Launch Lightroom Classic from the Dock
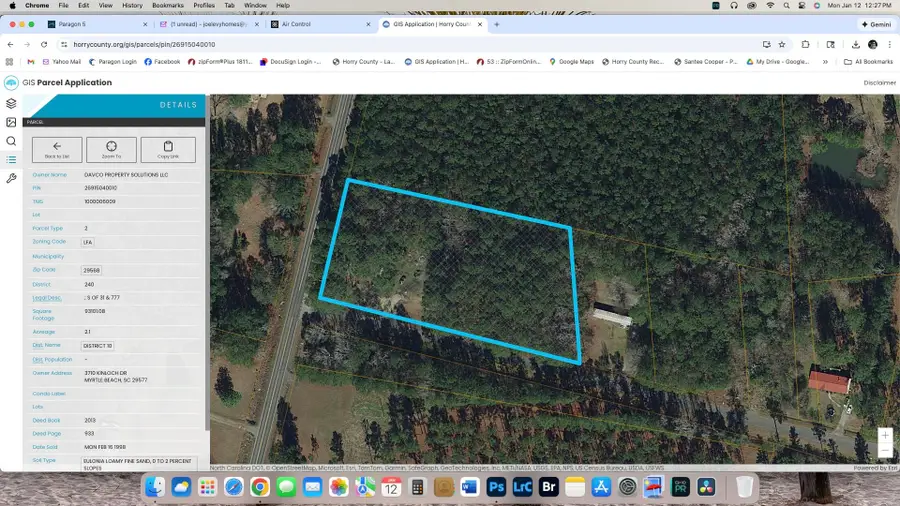Image resolution: width=900 pixels, height=506 pixels. tap(522, 487)
